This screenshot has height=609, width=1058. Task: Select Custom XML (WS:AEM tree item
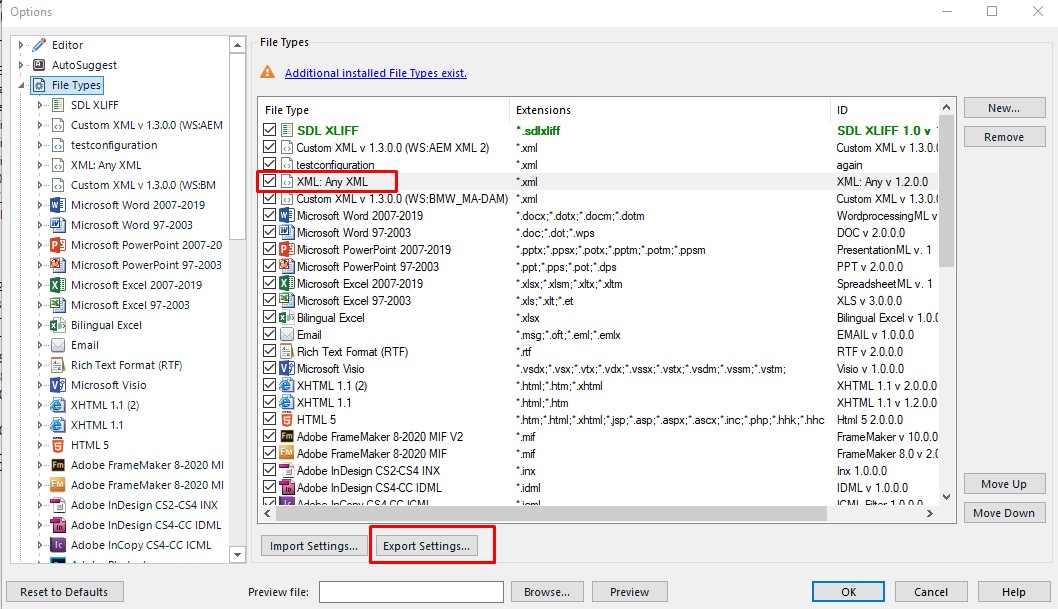[x=146, y=125]
